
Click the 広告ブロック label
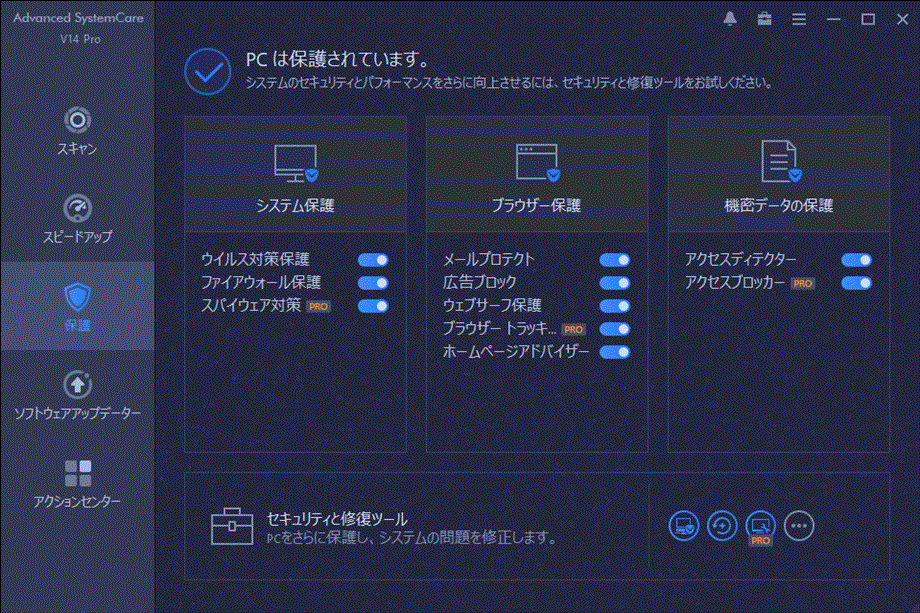(480, 282)
